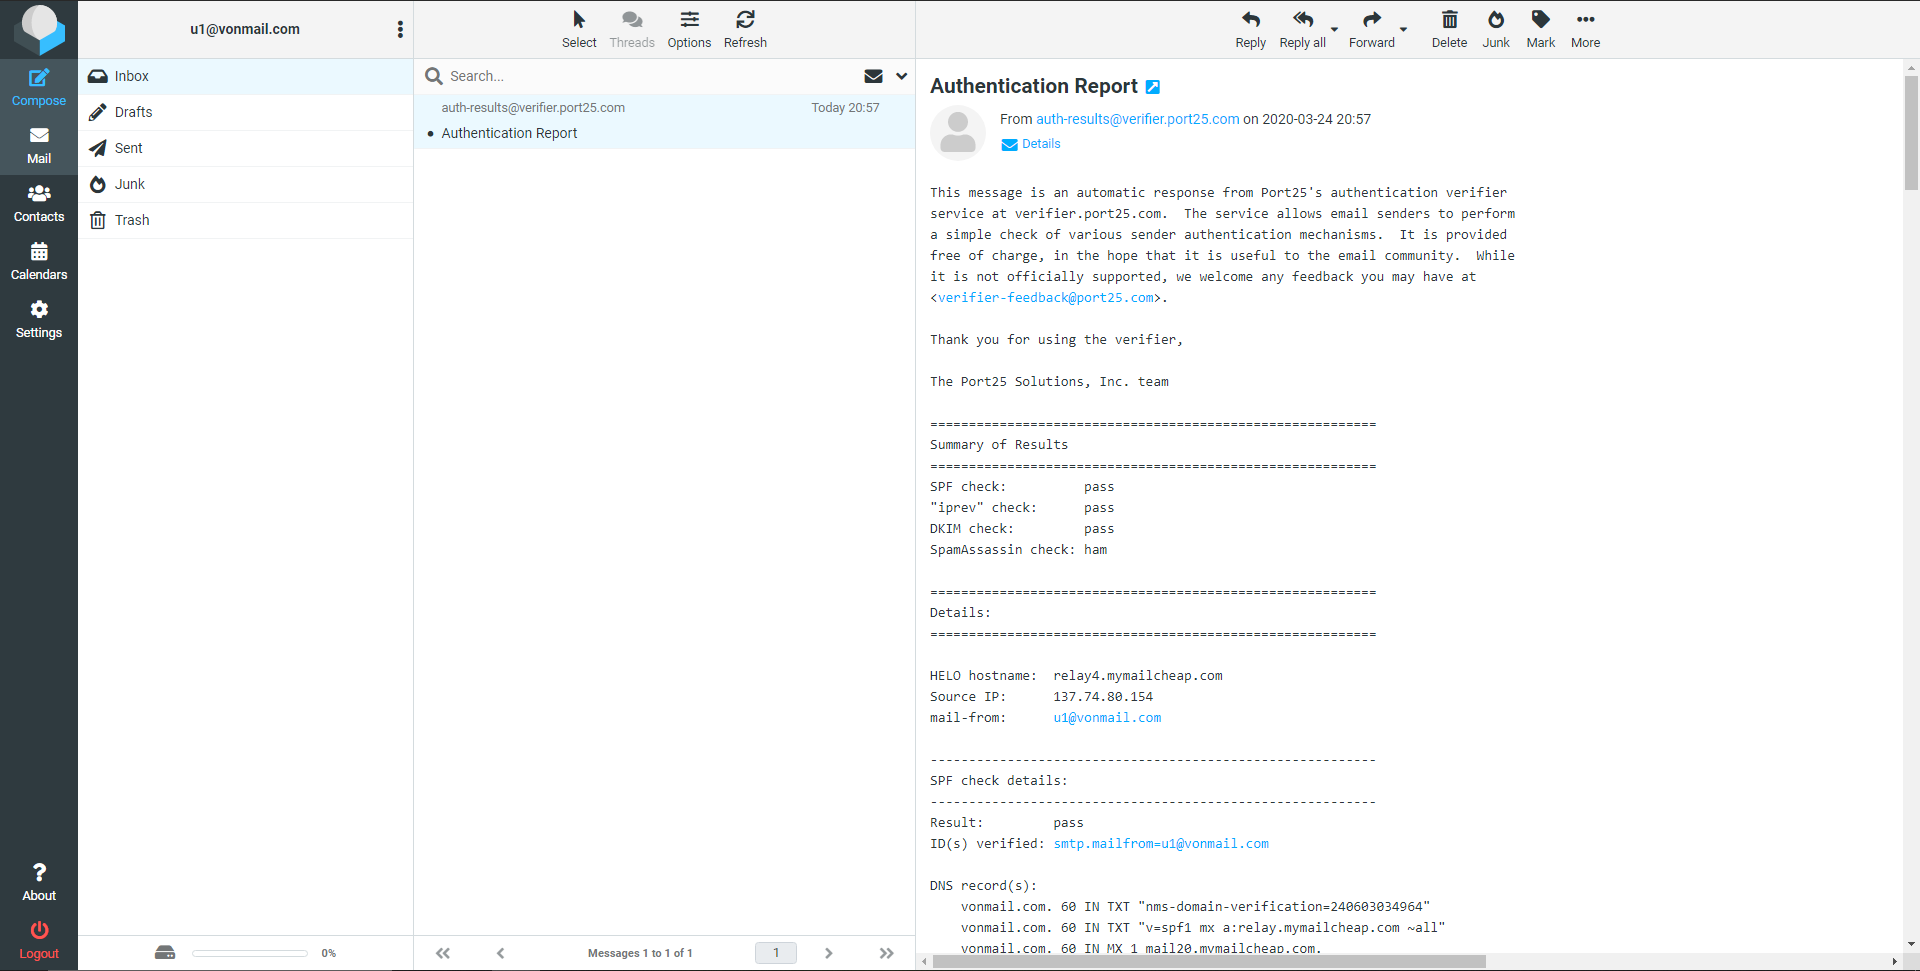Focus the Search field
Viewport: 1920px width, 971px height.
[x=650, y=76]
